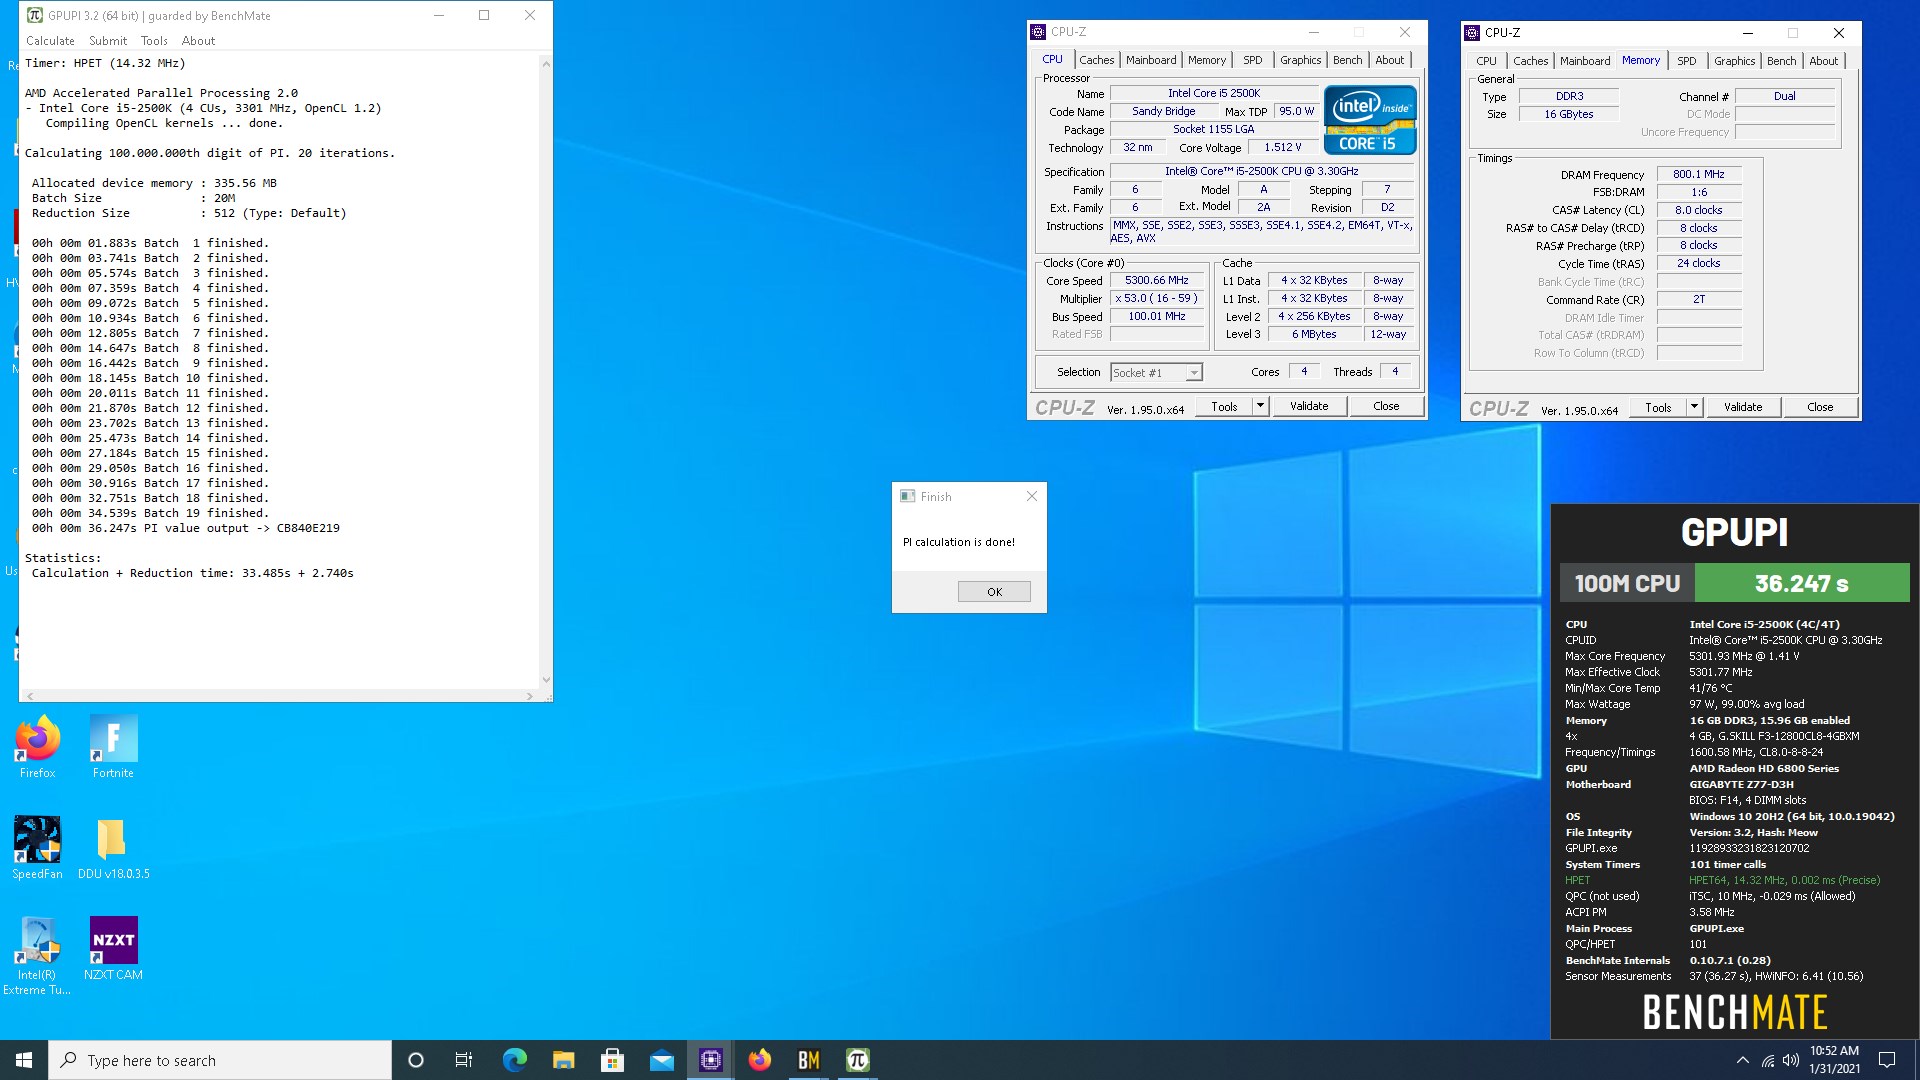1920x1080 pixels.
Task: Open taskbar clock showing 10:52 AM
Action: pos(1834,1060)
